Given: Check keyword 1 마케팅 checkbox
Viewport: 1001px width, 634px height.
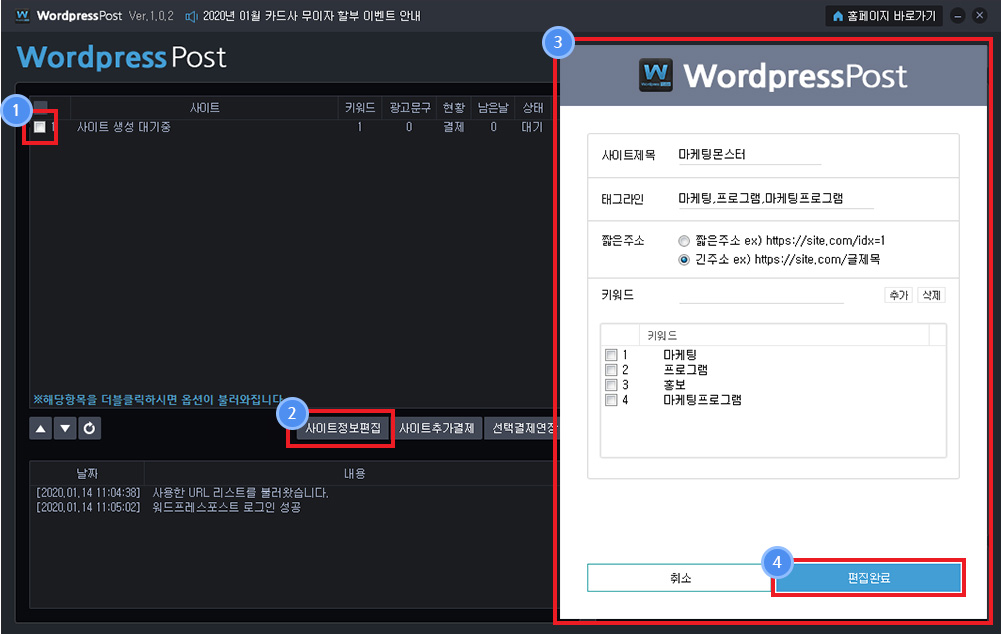Looking at the screenshot, I should [x=611, y=355].
